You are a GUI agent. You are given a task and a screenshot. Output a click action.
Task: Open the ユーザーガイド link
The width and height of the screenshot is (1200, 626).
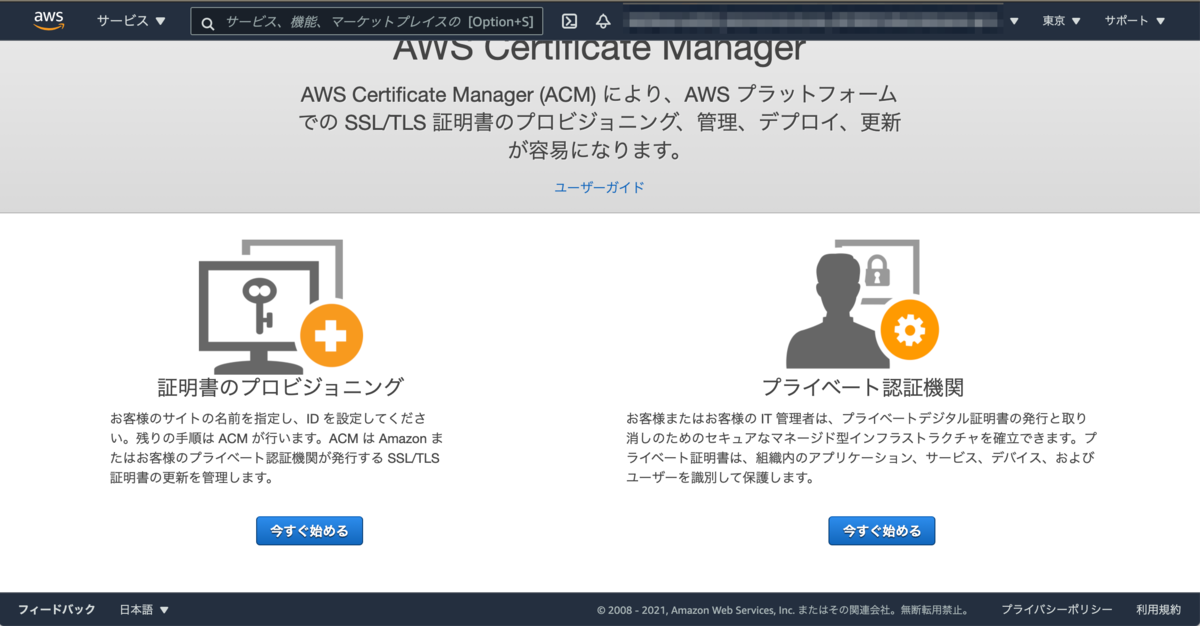click(x=600, y=187)
